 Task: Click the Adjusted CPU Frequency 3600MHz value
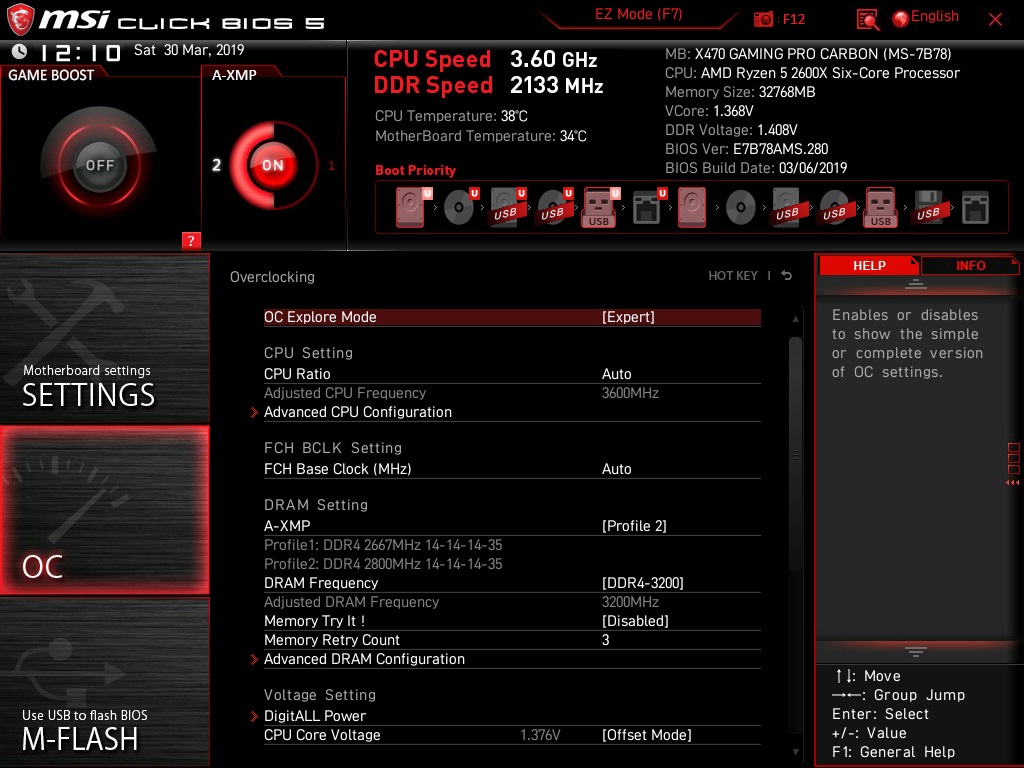(630, 393)
